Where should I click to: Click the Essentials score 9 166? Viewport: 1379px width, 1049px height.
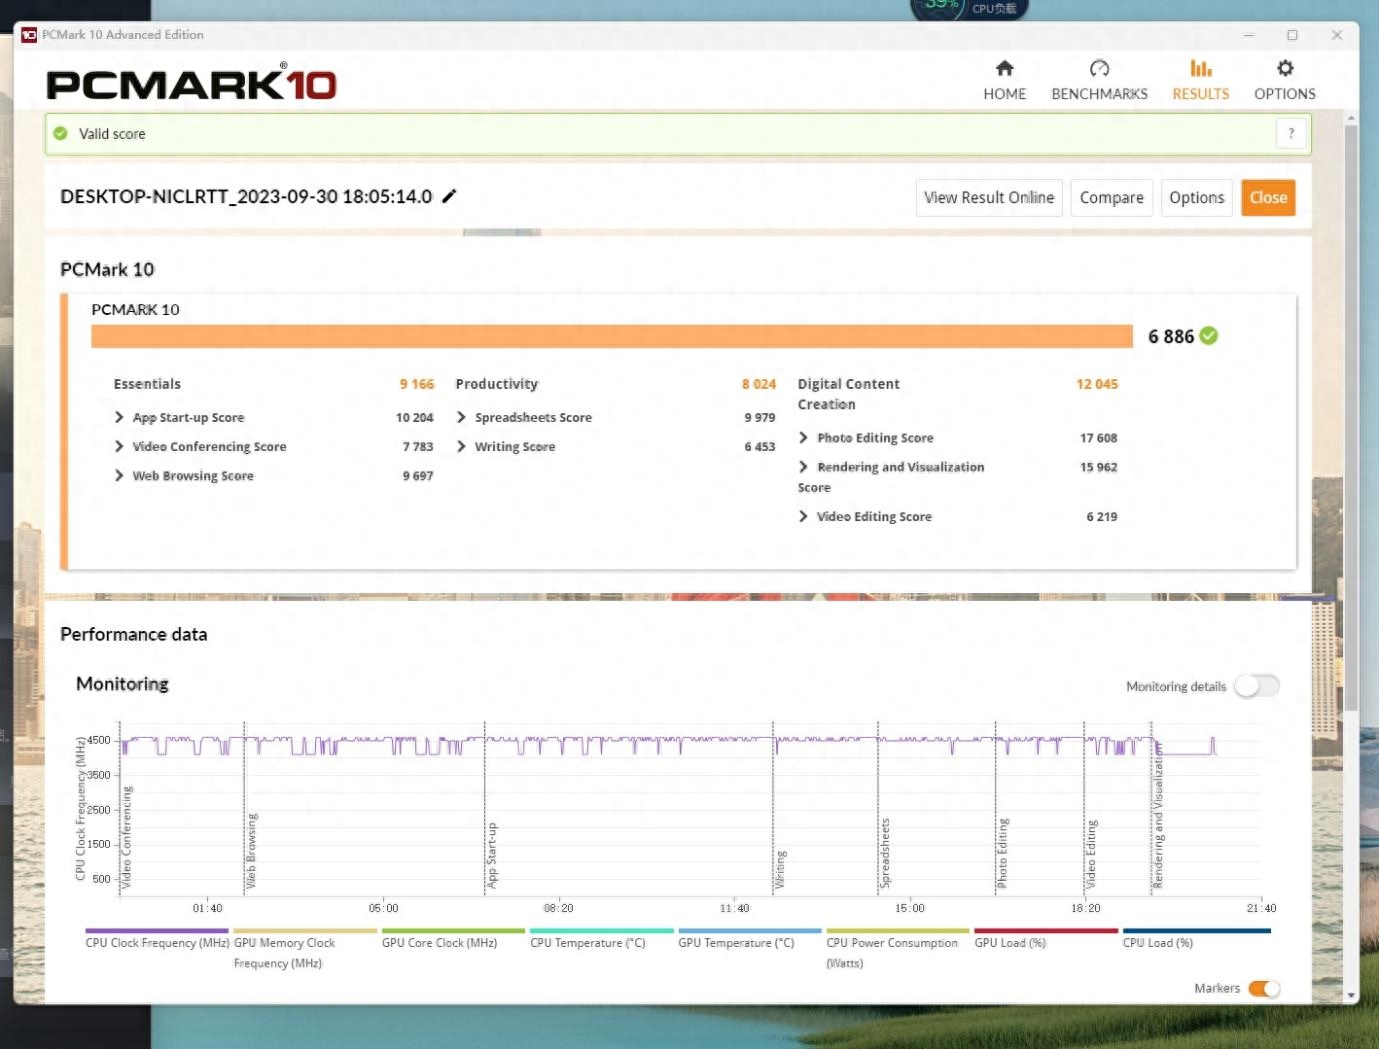click(x=417, y=384)
